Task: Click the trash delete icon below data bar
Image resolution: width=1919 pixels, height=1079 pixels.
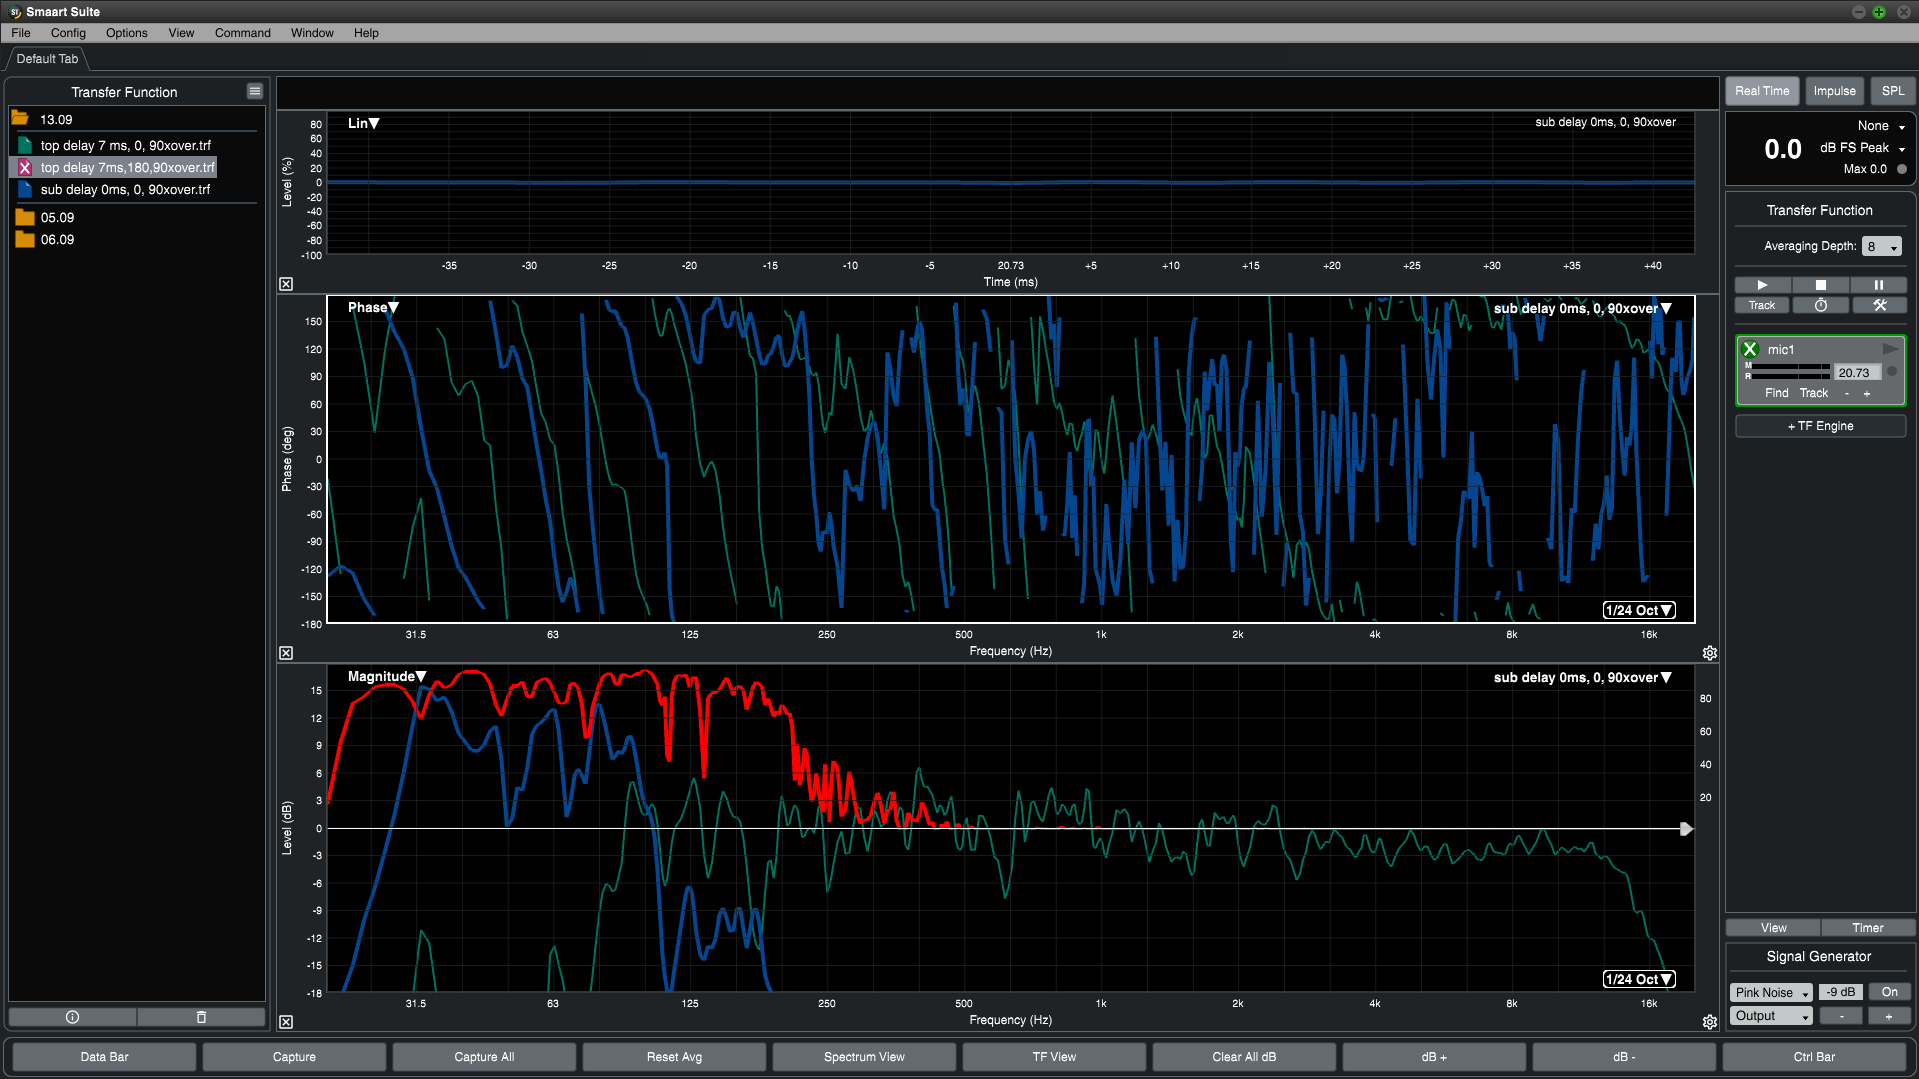Action: [201, 1017]
